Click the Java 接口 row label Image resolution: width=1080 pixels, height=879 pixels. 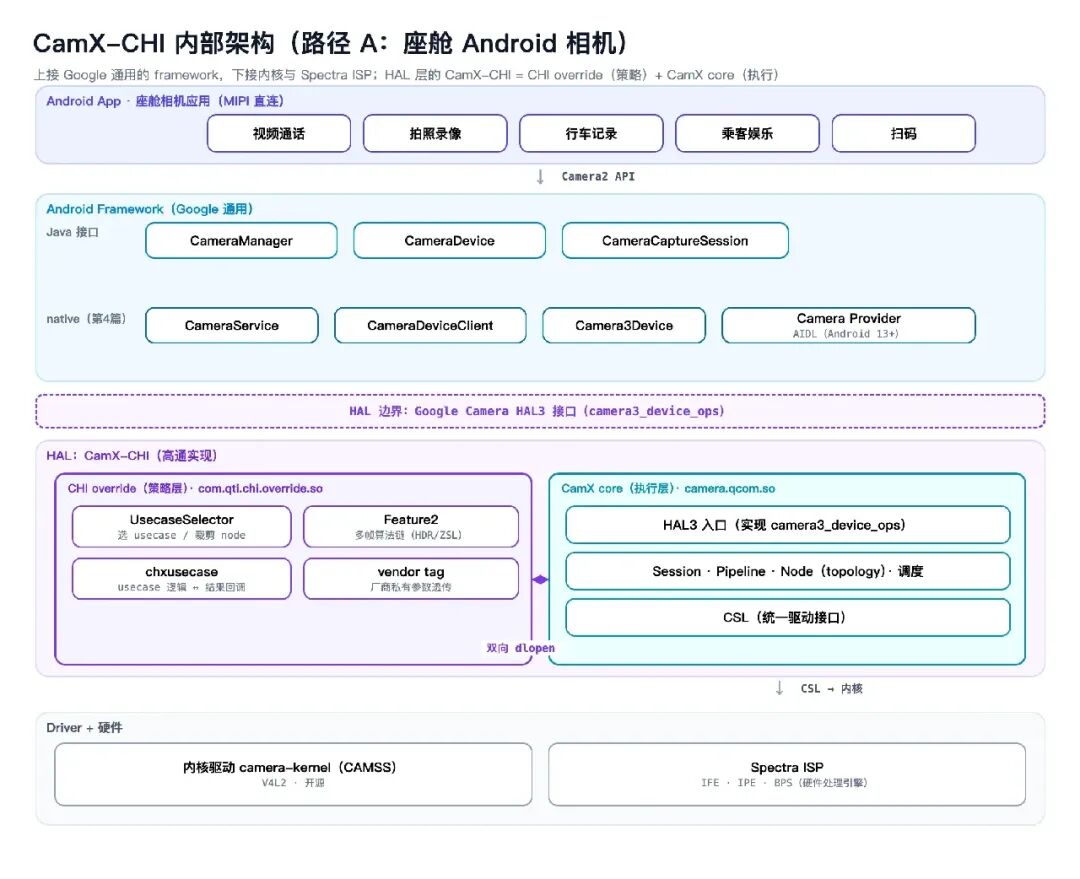click(72, 232)
